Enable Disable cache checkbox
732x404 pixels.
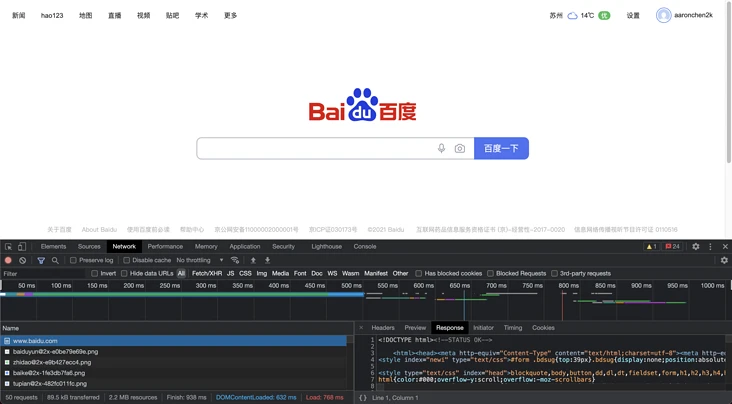click(127, 260)
